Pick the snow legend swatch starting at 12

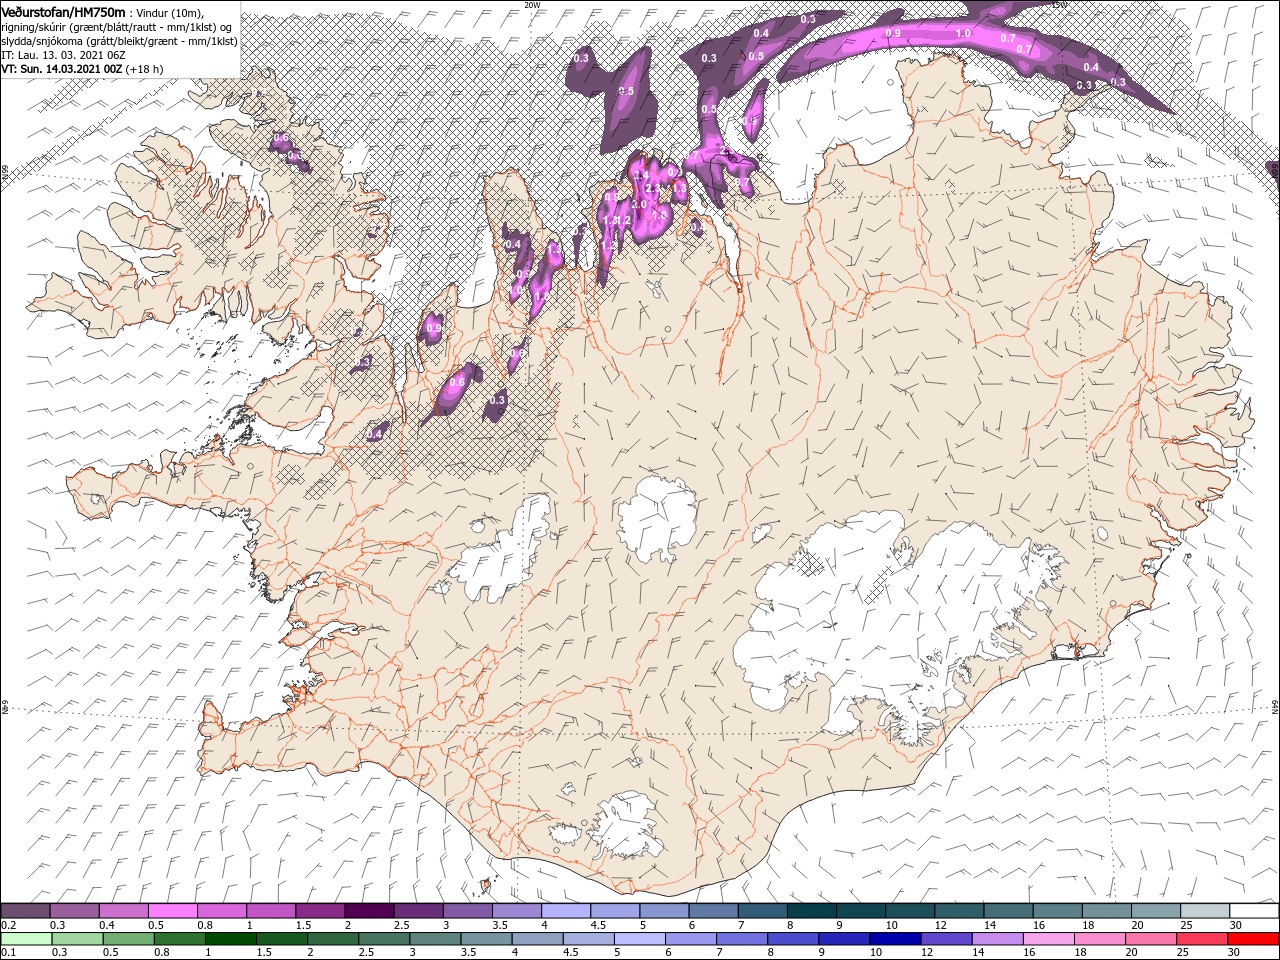pyautogui.click(x=958, y=911)
